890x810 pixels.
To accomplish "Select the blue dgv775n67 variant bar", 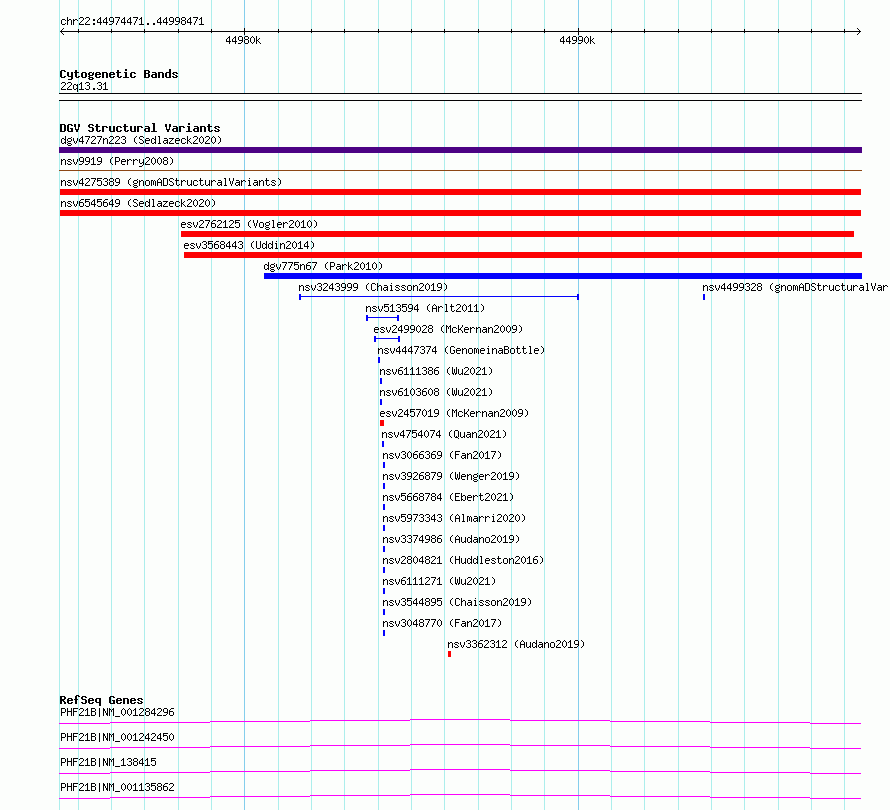I will (562, 276).
